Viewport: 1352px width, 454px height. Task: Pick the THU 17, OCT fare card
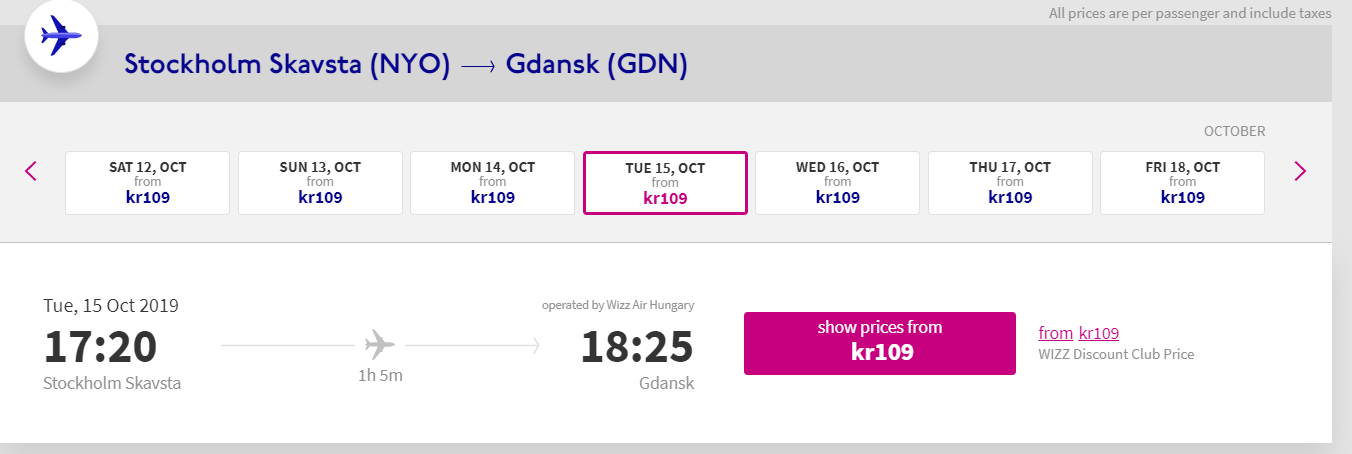pyautogui.click(x=1010, y=183)
